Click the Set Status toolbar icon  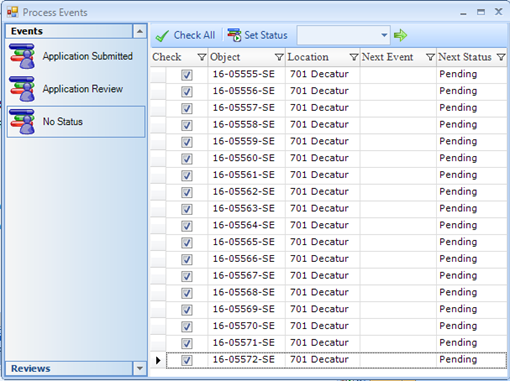[234, 35]
